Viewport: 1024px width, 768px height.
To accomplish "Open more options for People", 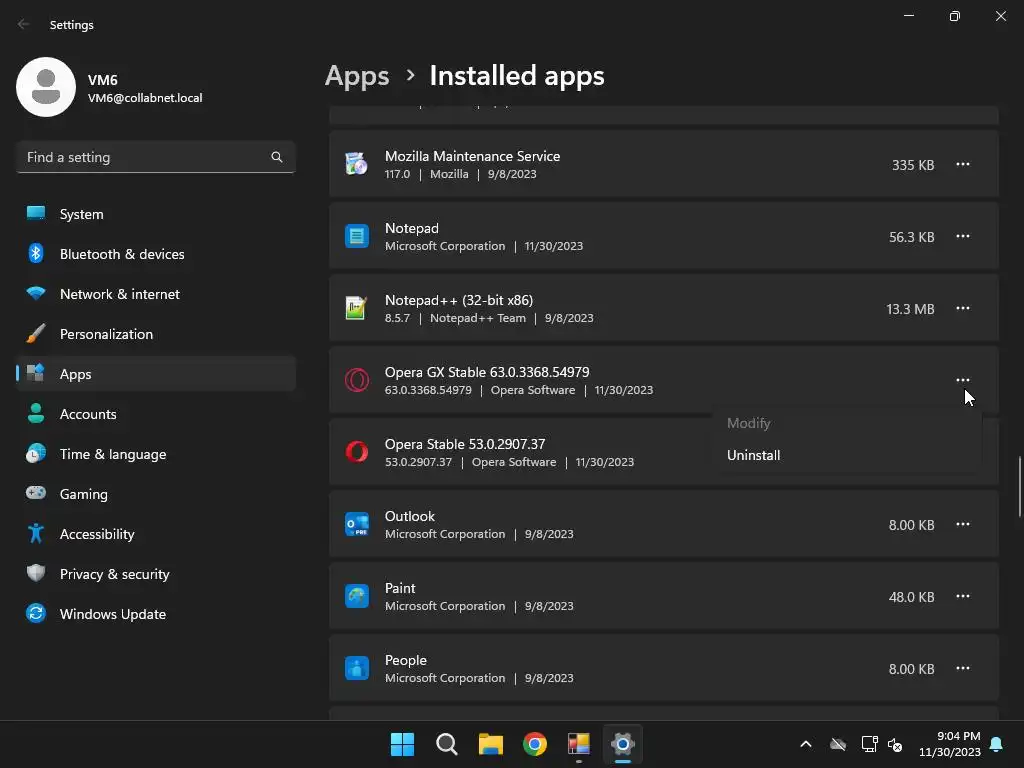I will 963,668.
